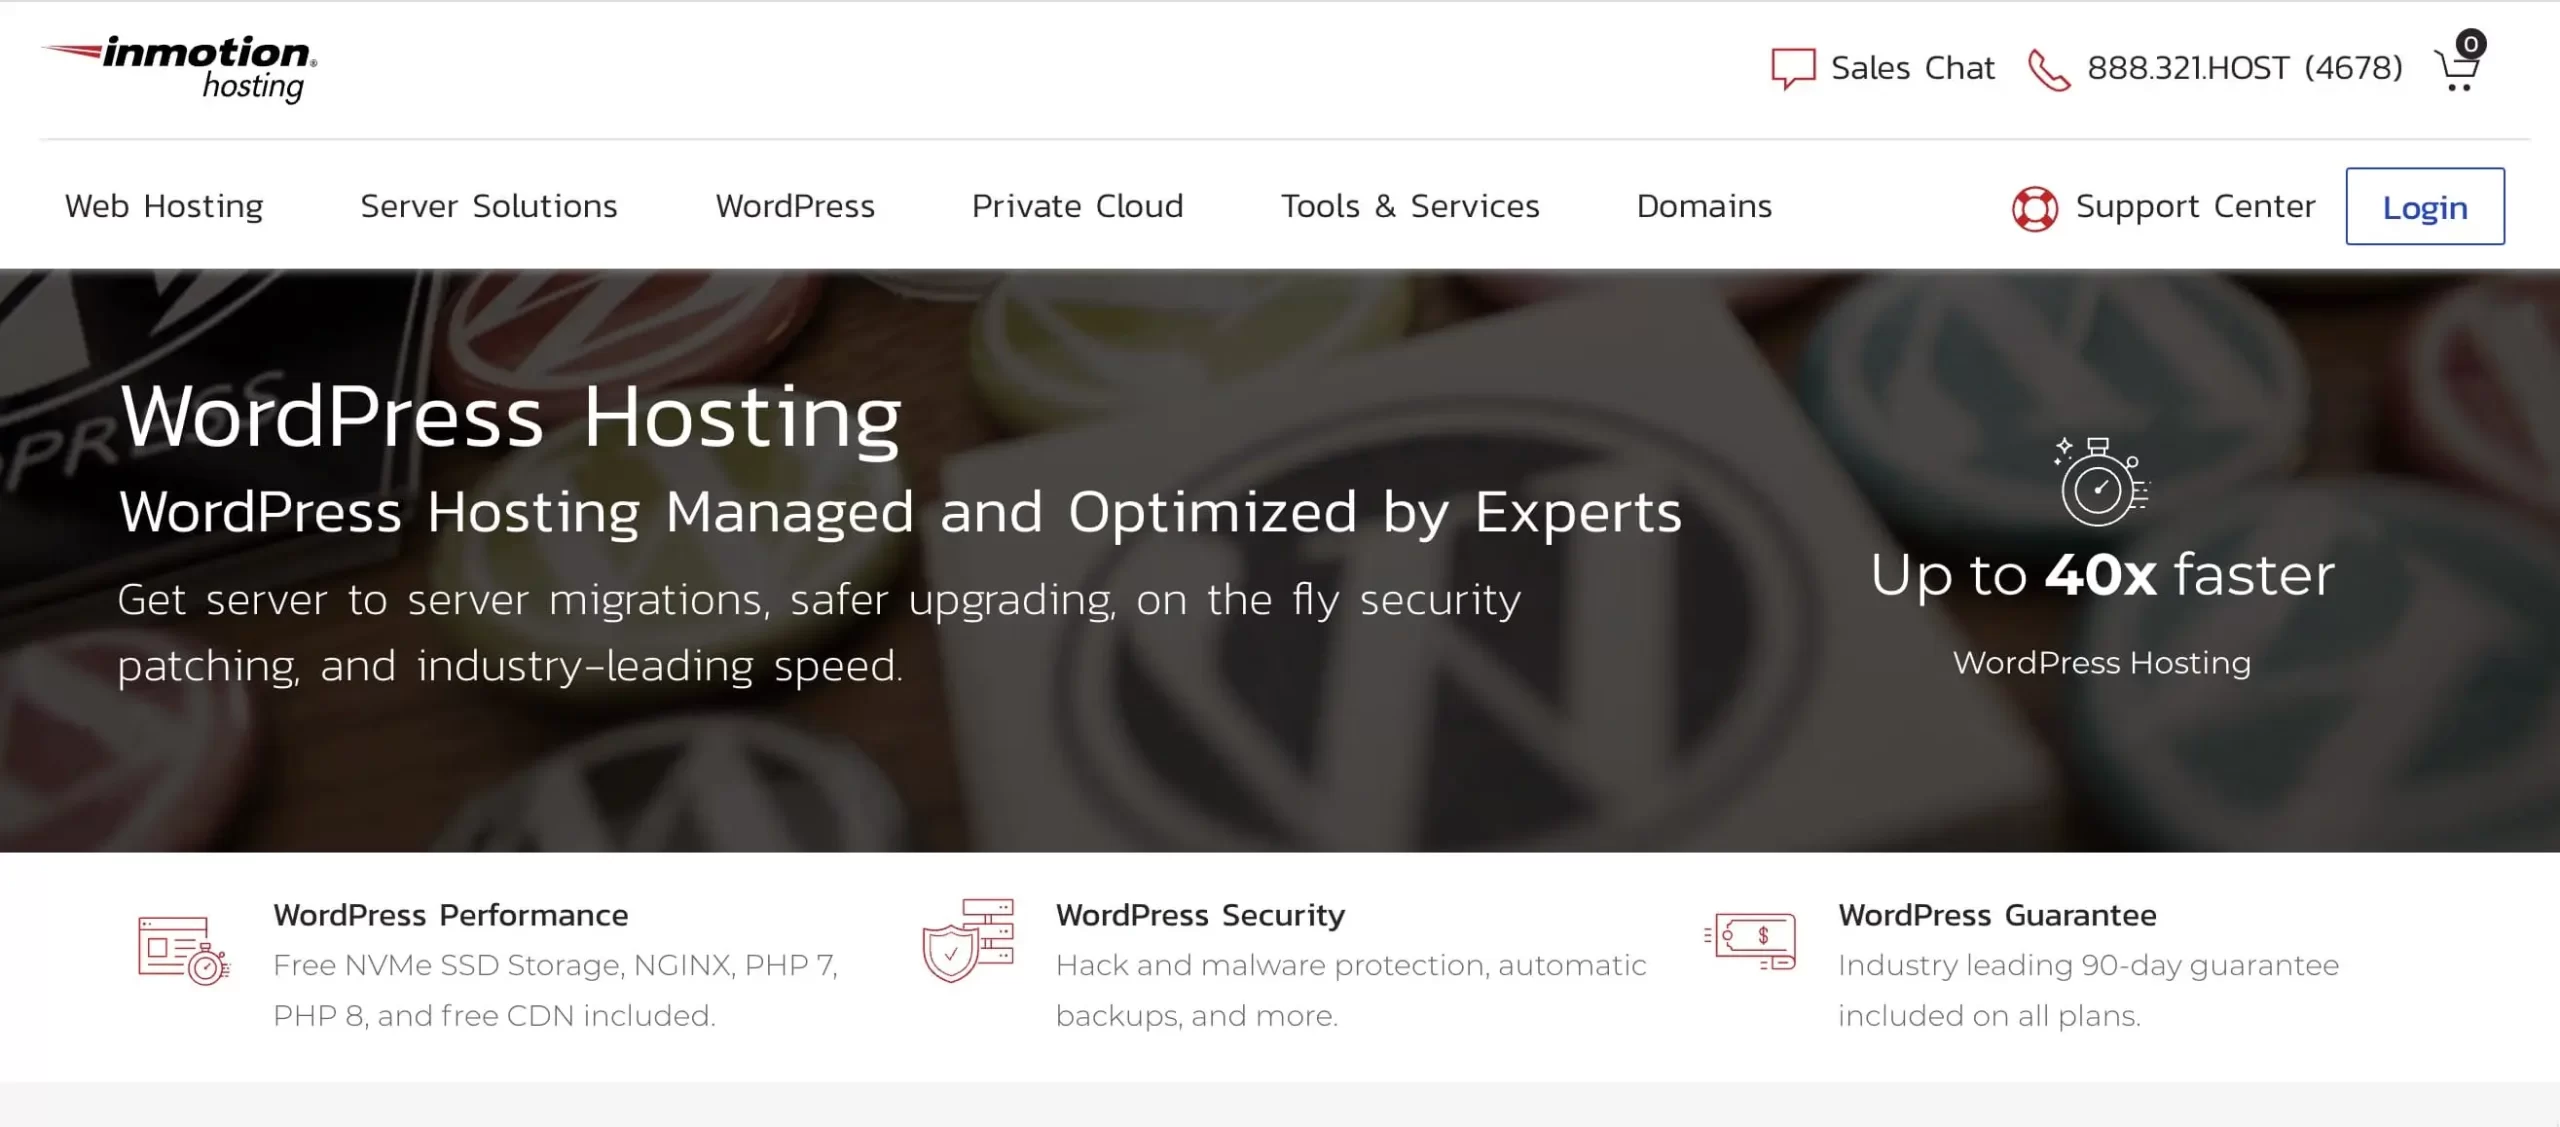Expand the Server Solutions menu
Screen dimensions: 2560x1127
pos(489,206)
